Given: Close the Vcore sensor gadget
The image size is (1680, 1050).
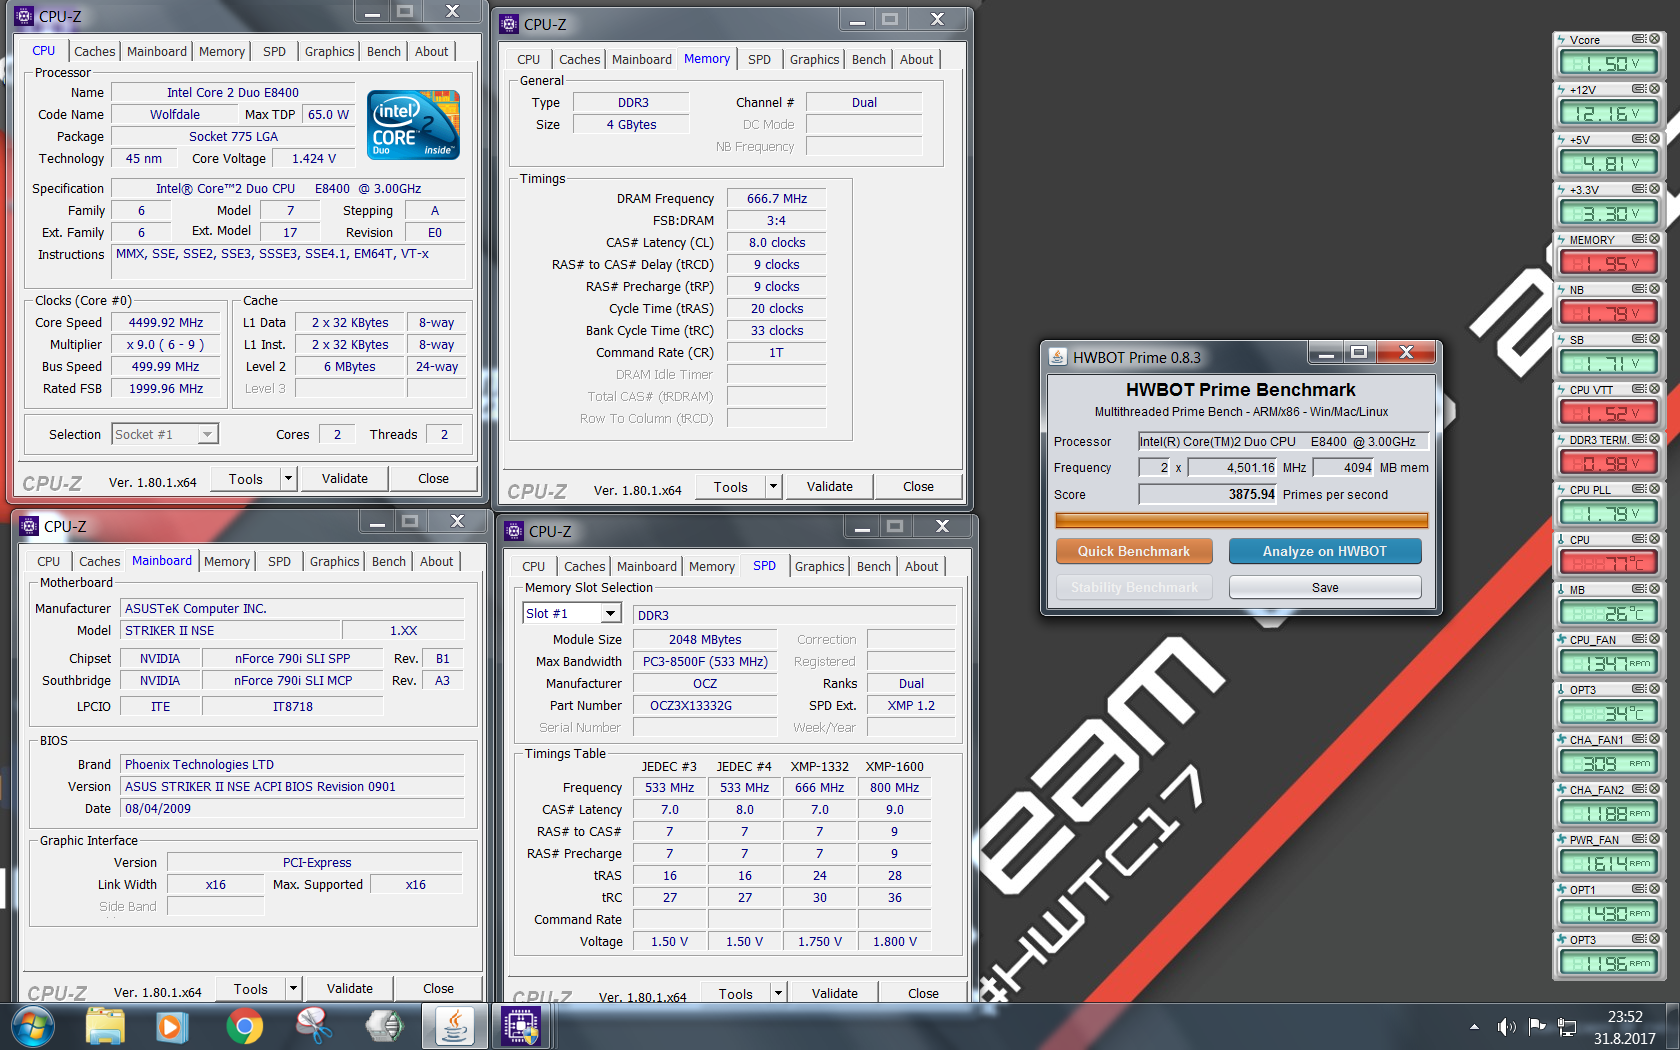Looking at the screenshot, I should 1654,39.
